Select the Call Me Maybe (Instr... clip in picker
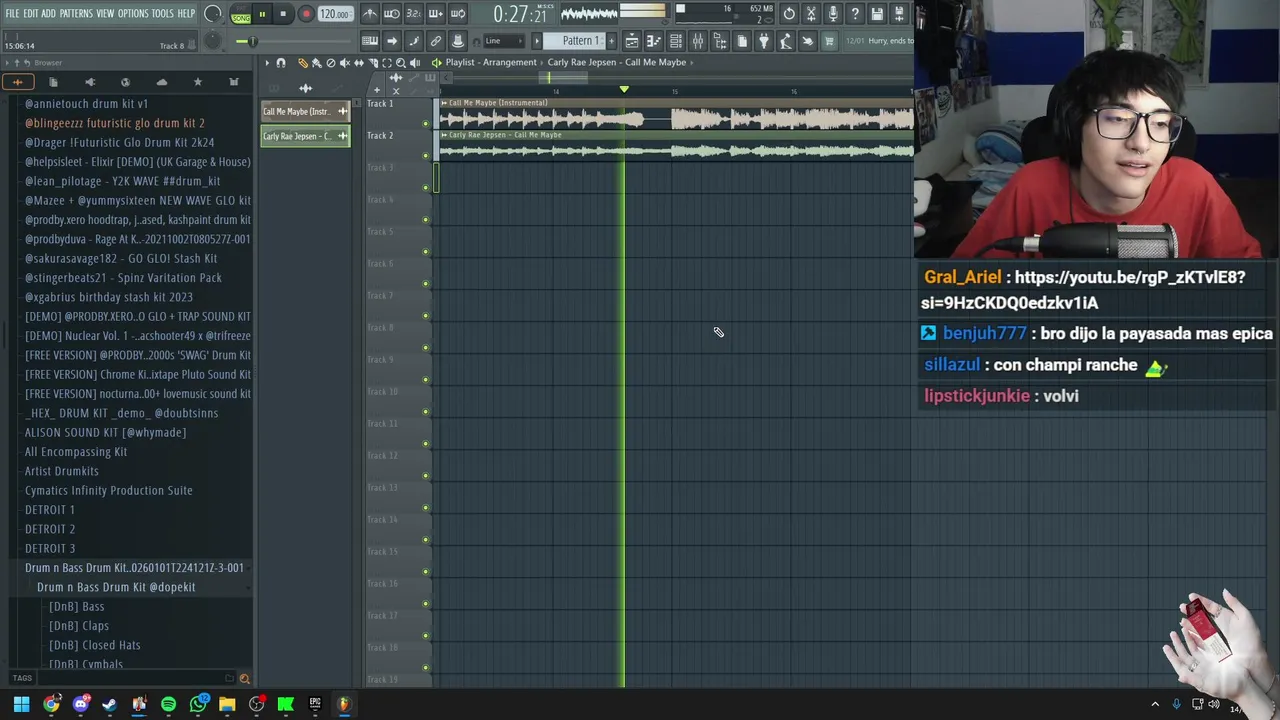The image size is (1280, 720). [305, 111]
